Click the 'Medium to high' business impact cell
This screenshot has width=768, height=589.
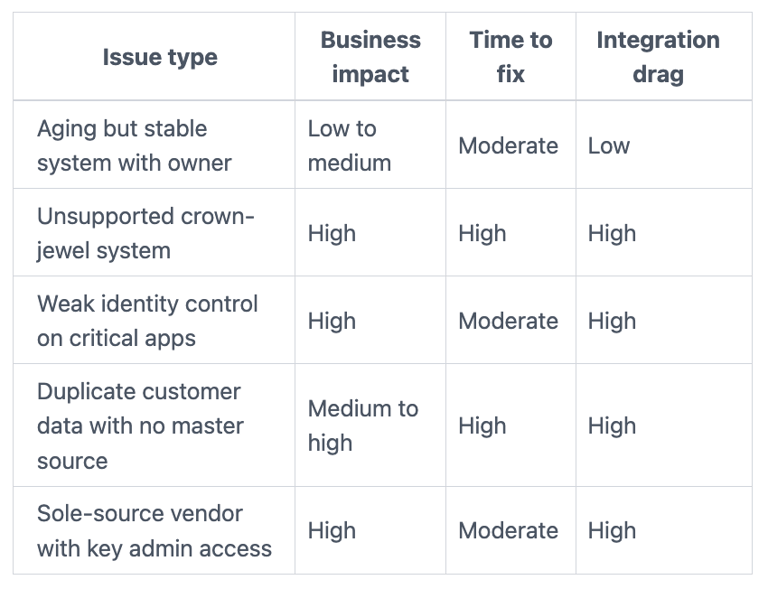362,426
